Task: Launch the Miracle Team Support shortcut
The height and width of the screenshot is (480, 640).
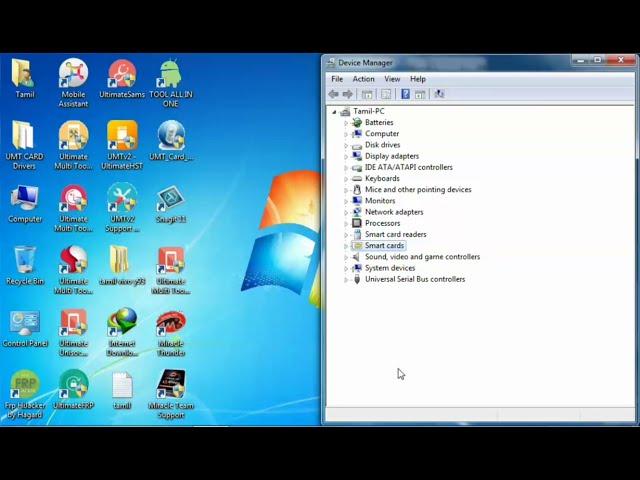Action: (x=171, y=395)
